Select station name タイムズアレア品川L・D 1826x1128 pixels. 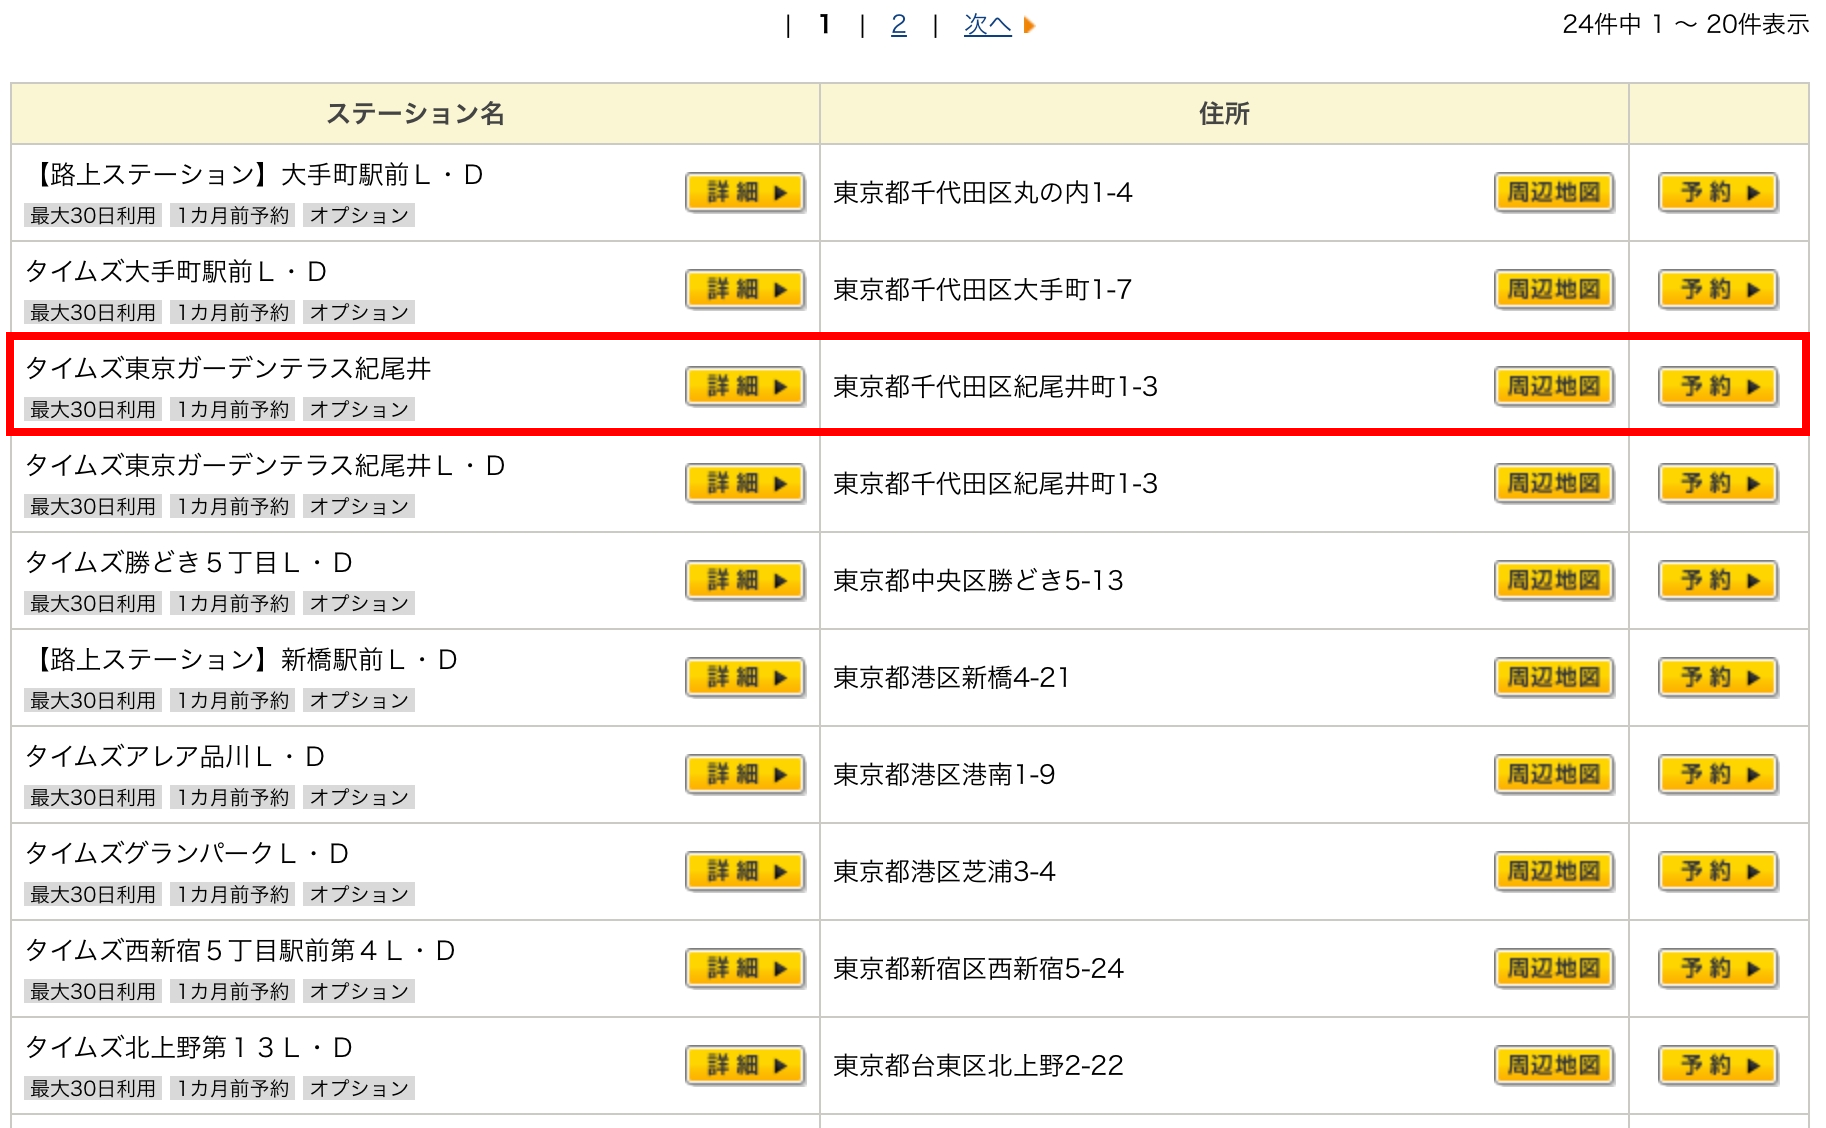(175, 757)
